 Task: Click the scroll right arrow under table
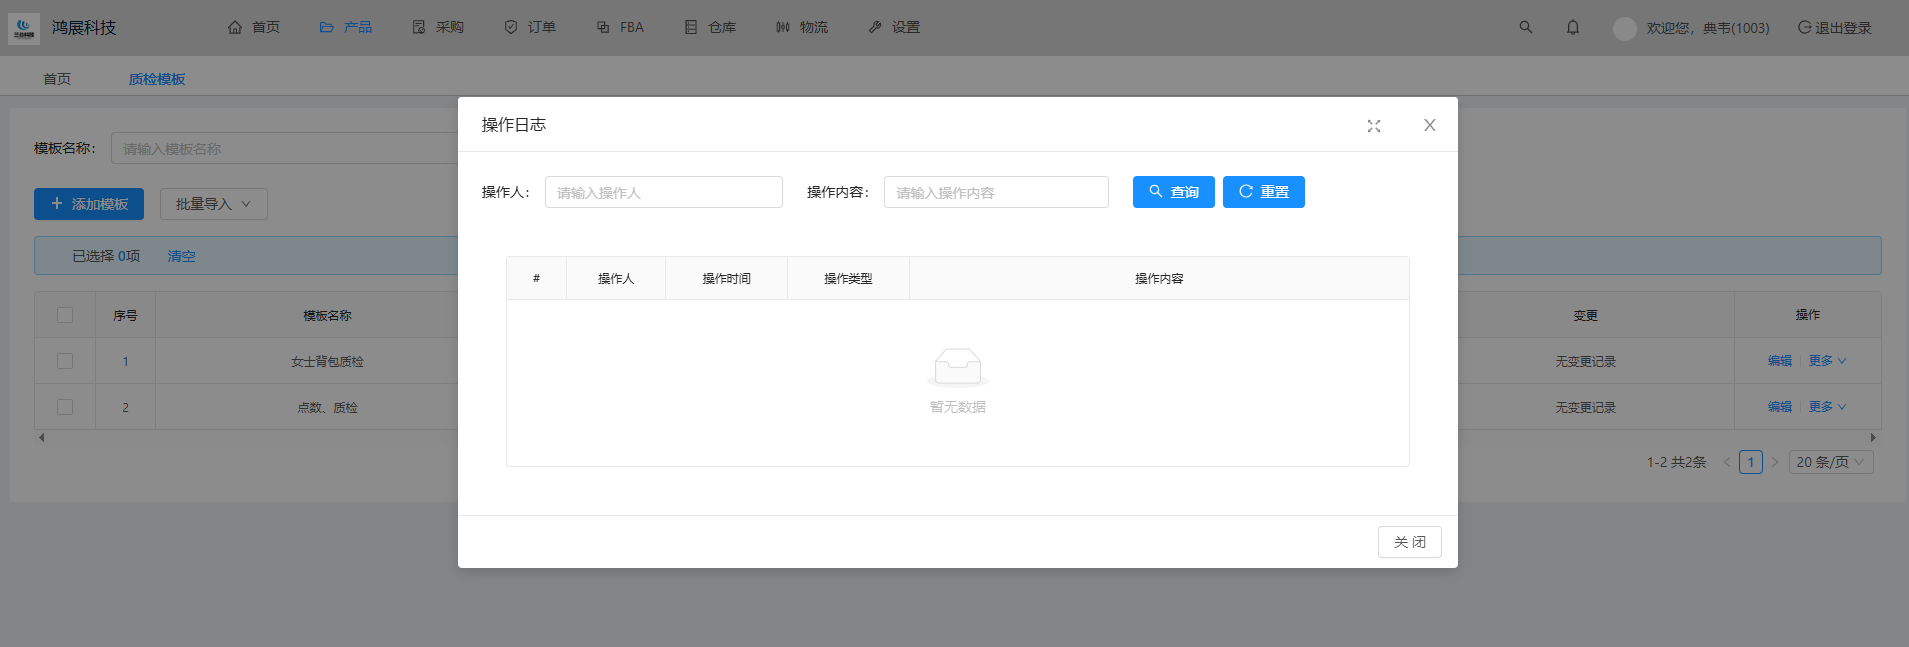point(1873,438)
